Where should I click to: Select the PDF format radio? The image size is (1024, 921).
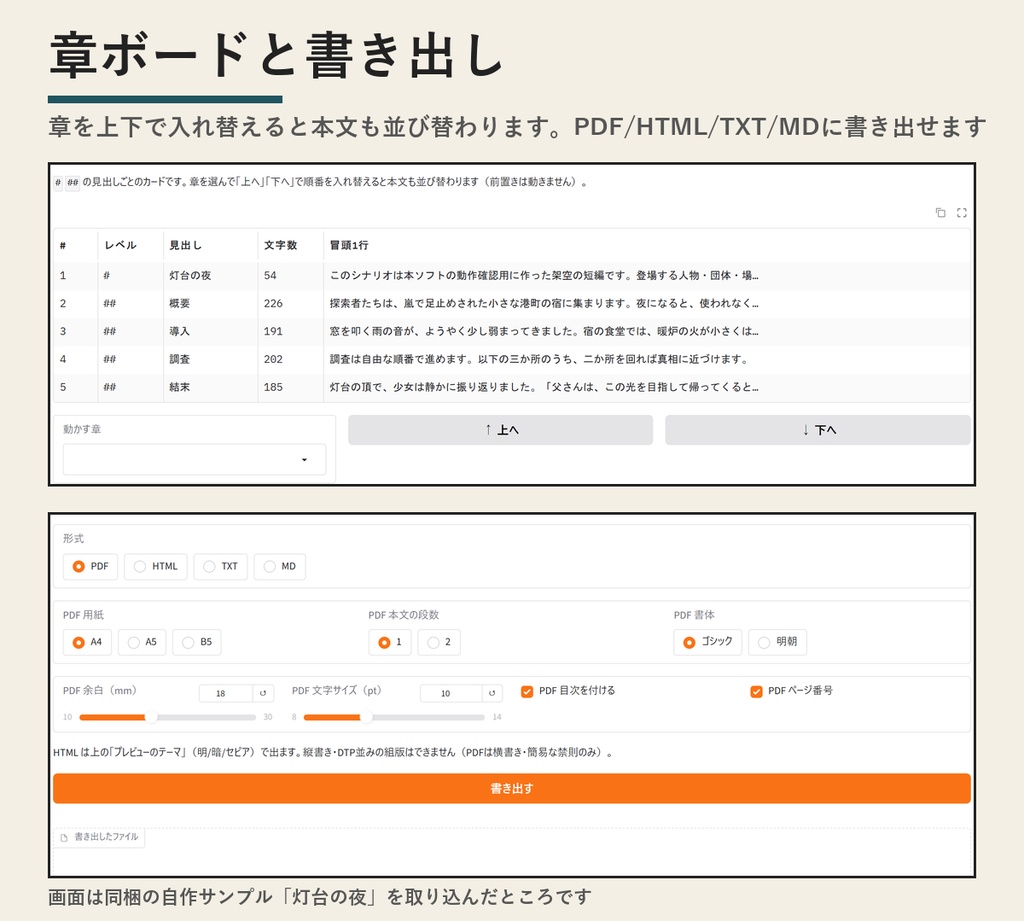pos(90,566)
